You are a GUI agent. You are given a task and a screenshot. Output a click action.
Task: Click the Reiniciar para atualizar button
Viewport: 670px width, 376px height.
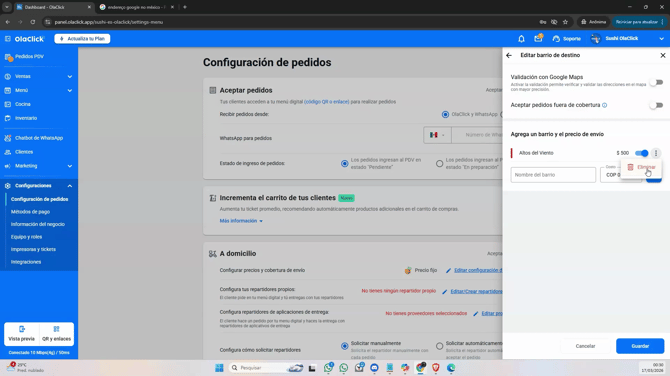point(639,22)
